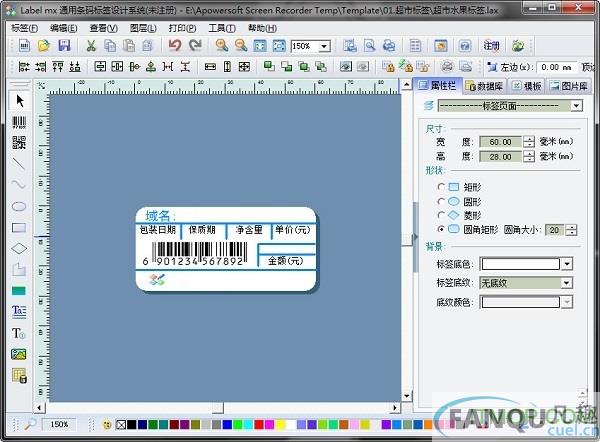
Task: Select the arrow pointer tool
Action: click(x=19, y=101)
